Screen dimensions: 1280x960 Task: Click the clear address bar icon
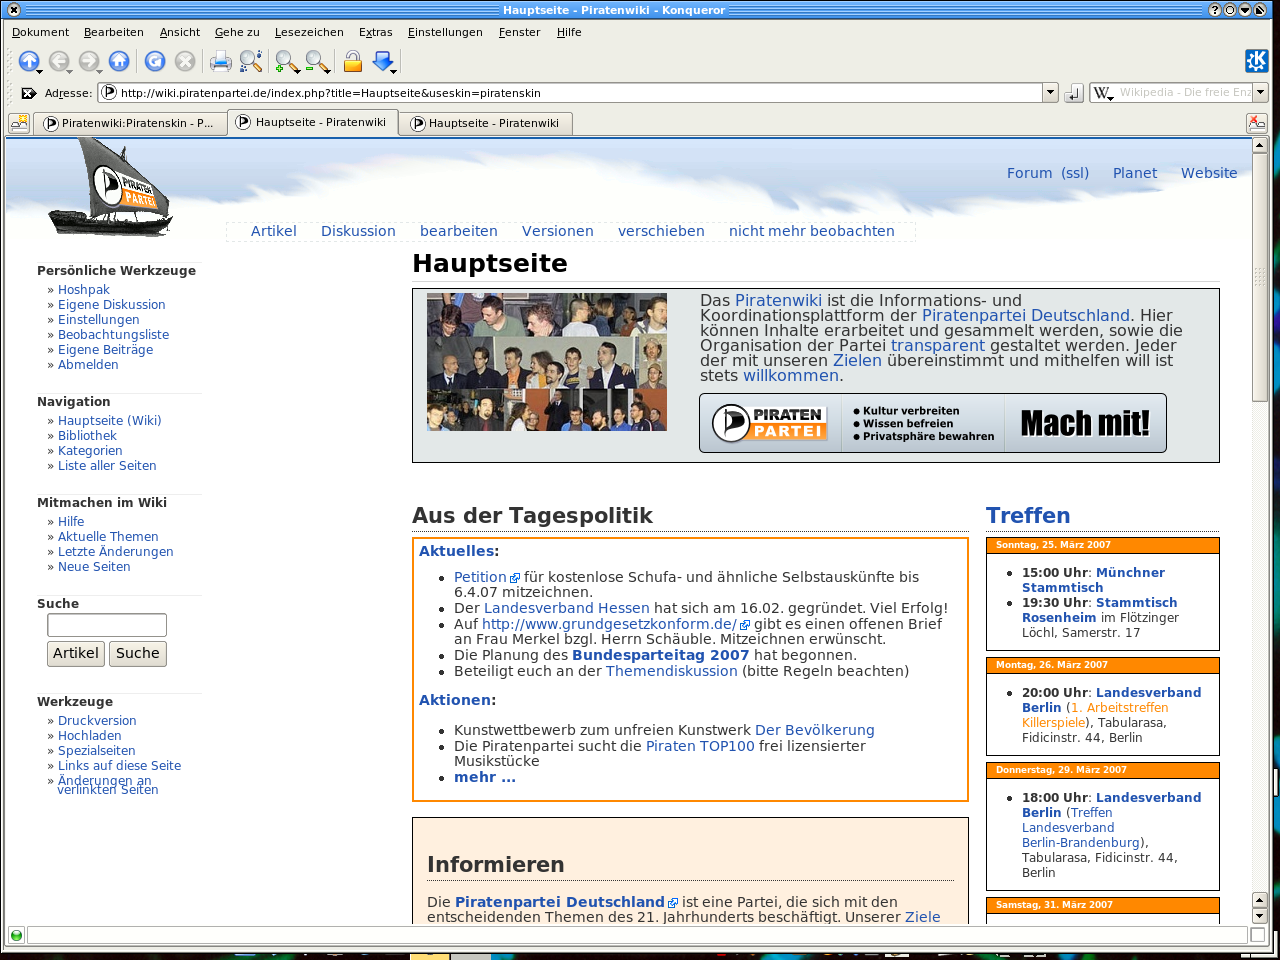tap(29, 93)
